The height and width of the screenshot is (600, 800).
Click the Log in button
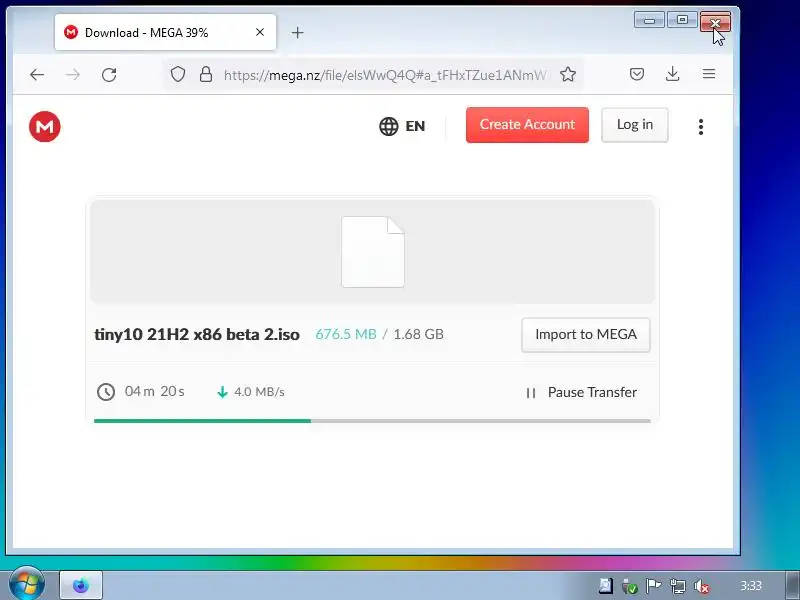pyautogui.click(x=635, y=125)
